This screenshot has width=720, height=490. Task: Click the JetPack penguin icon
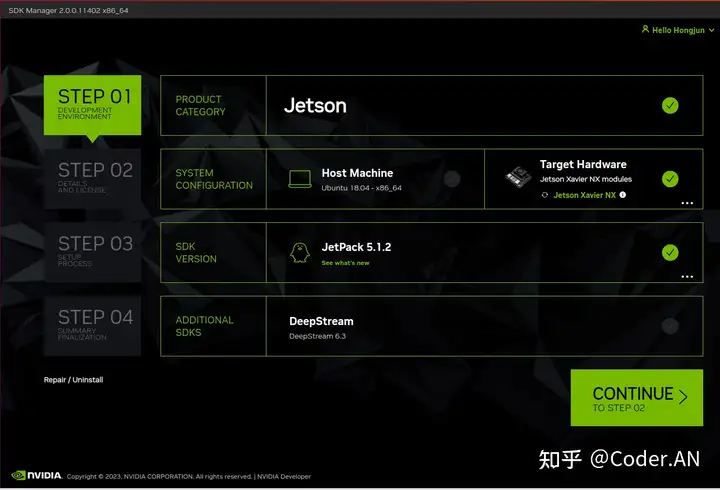coord(300,253)
